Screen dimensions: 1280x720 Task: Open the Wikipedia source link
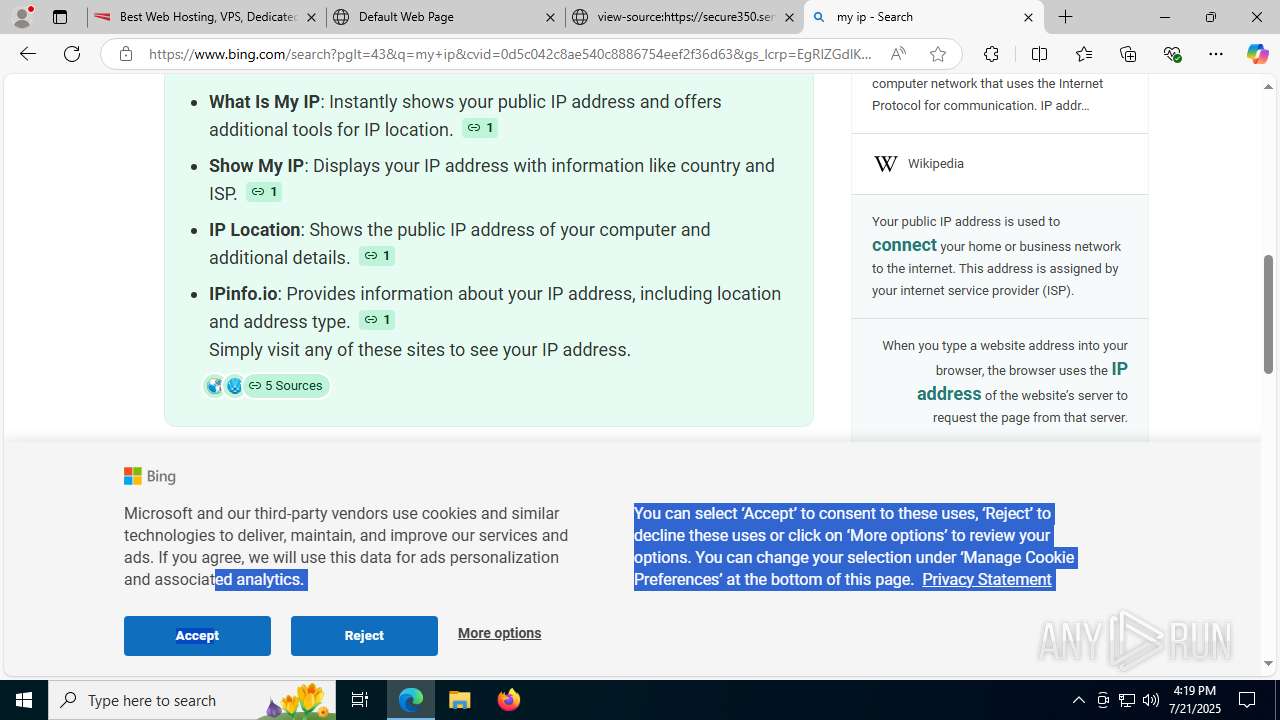pyautogui.click(x=936, y=164)
